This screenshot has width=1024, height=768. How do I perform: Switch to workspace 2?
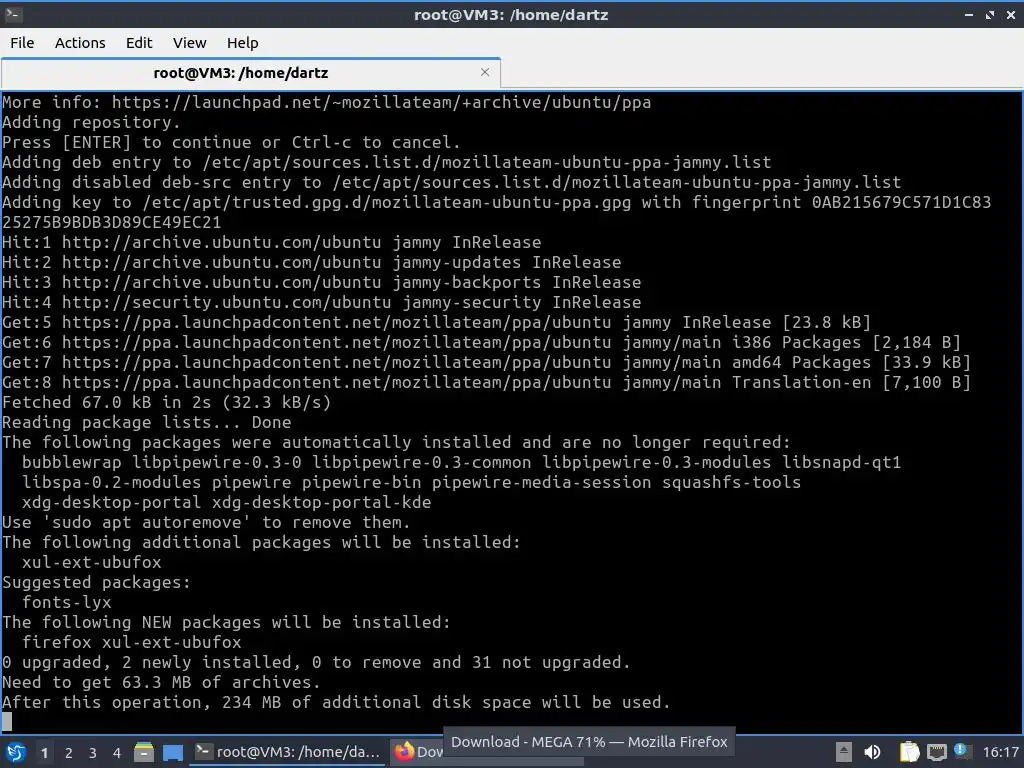(x=69, y=753)
